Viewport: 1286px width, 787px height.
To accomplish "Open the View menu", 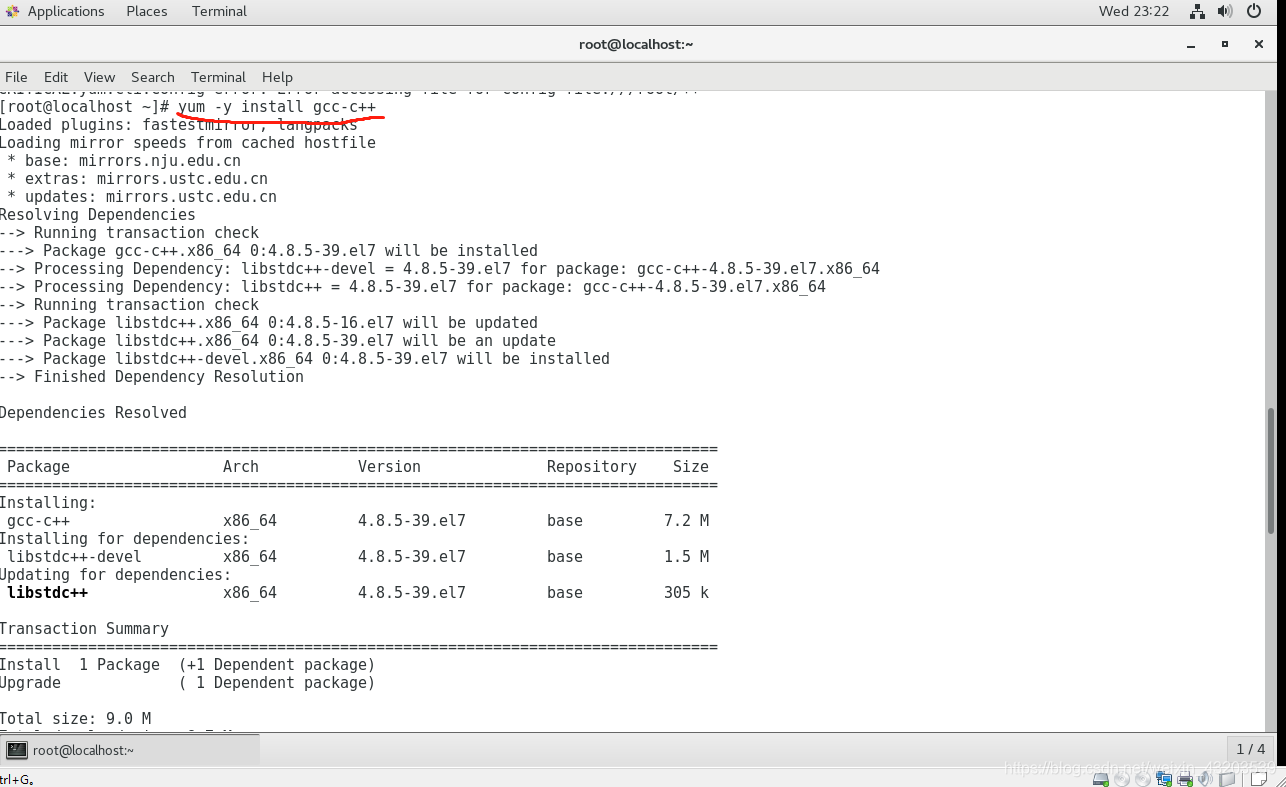I will [x=99, y=77].
